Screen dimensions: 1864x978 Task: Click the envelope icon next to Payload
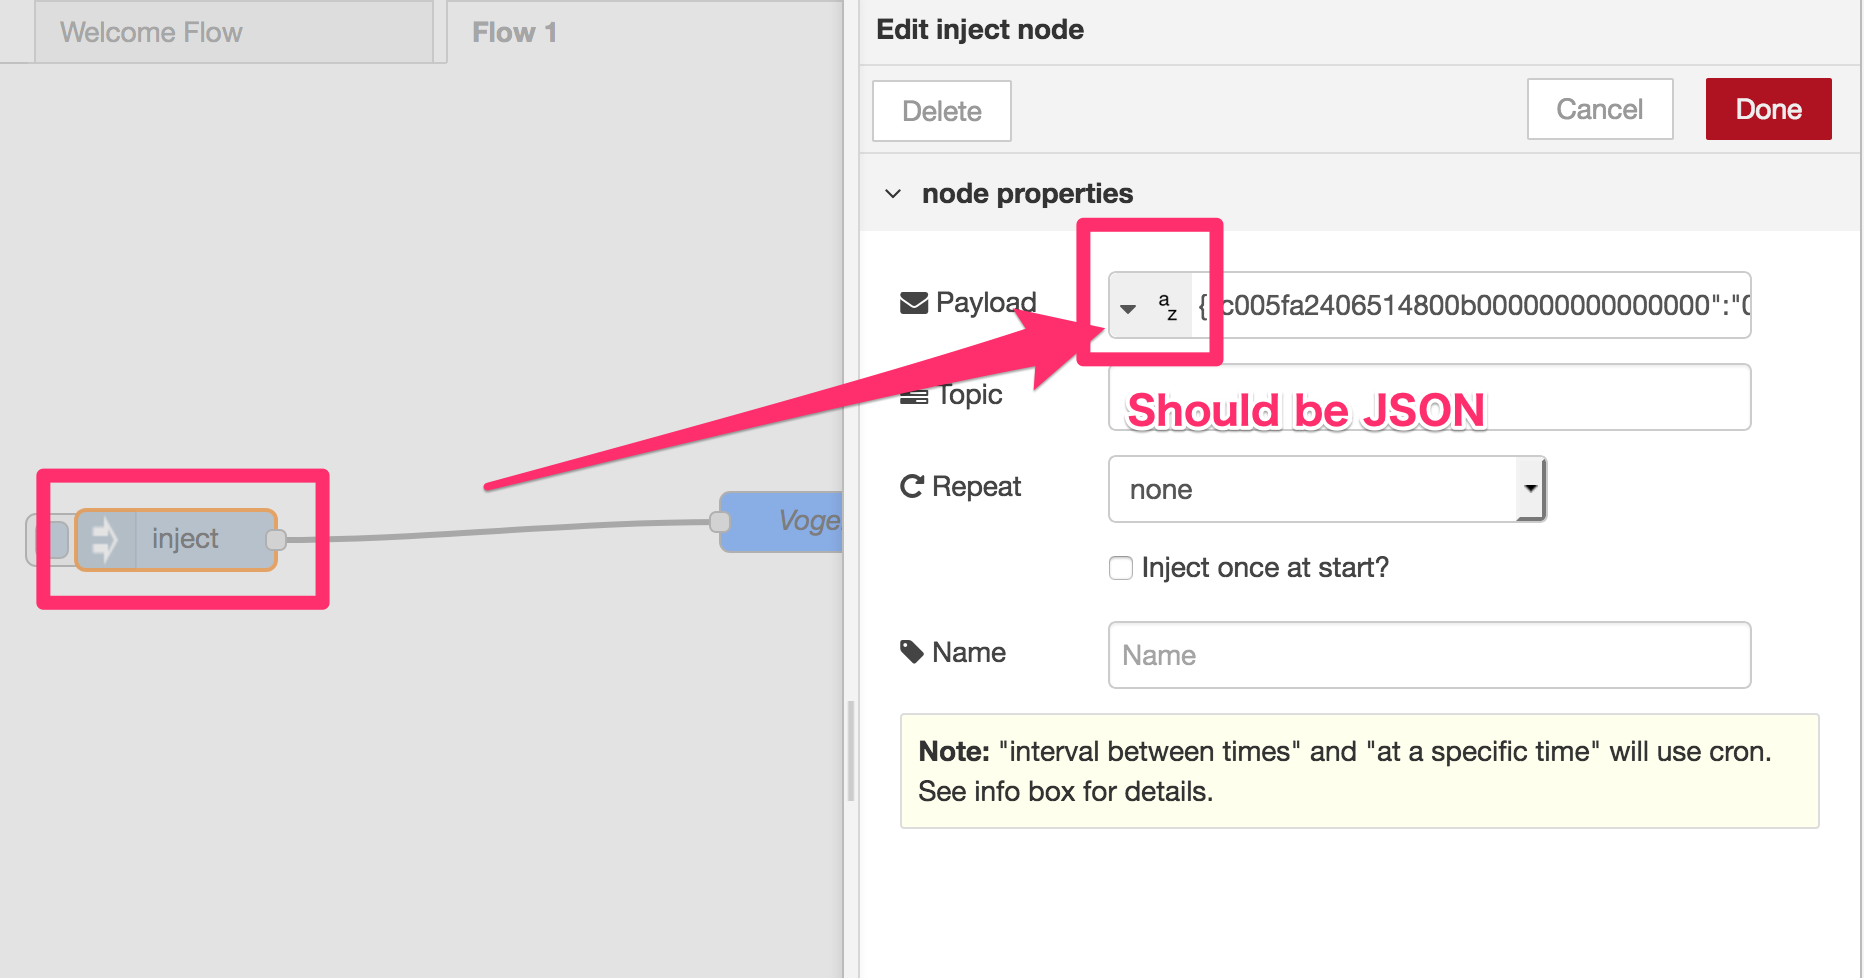913,301
